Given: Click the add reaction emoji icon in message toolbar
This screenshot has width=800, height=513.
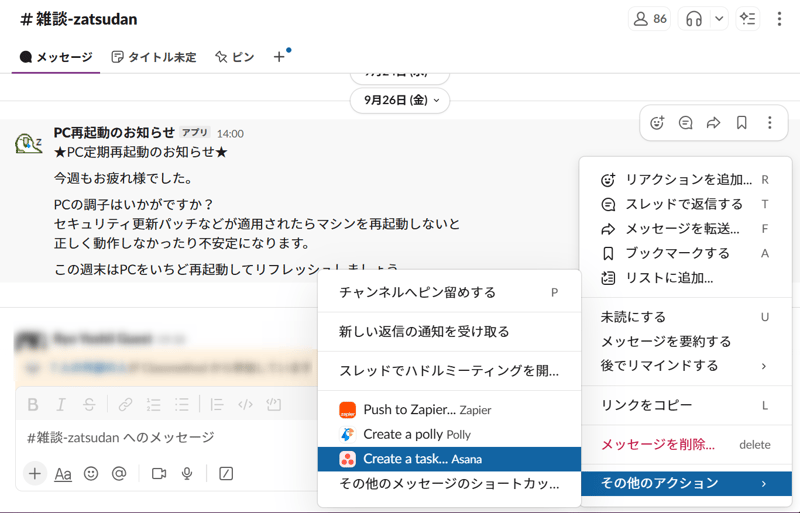Looking at the screenshot, I should point(657,123).
